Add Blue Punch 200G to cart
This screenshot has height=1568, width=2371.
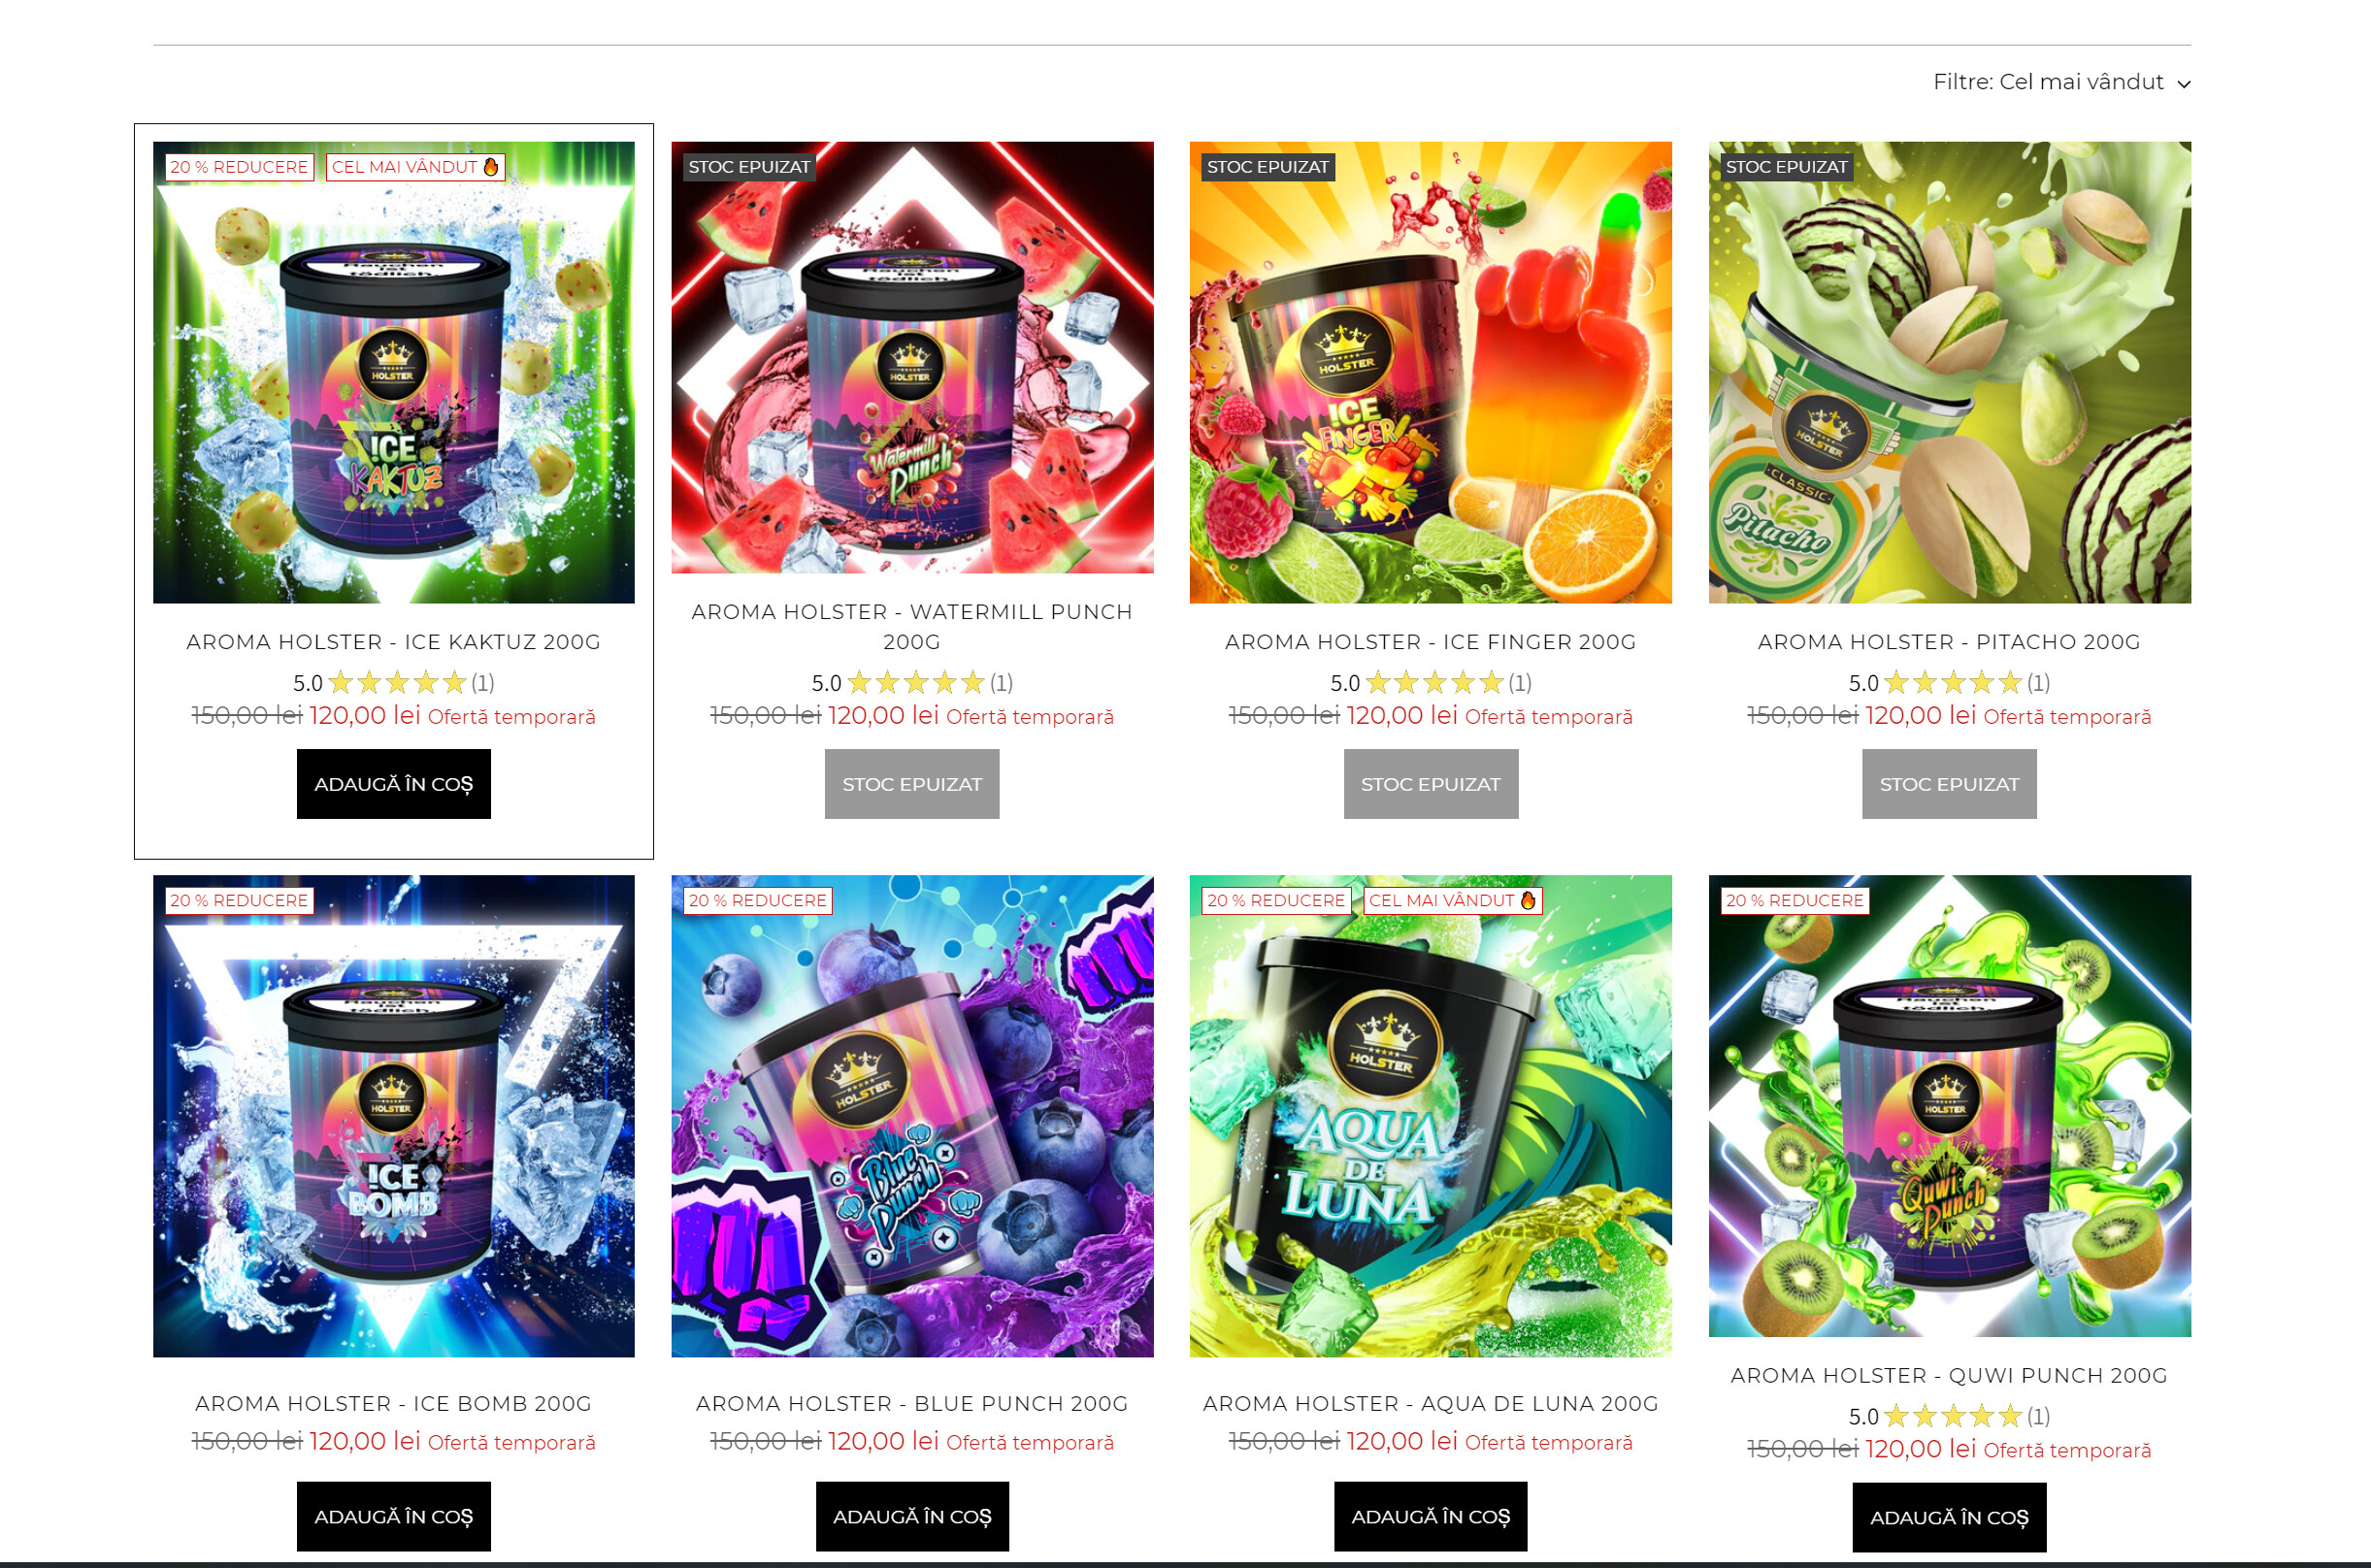click(x=912, y=1516)
